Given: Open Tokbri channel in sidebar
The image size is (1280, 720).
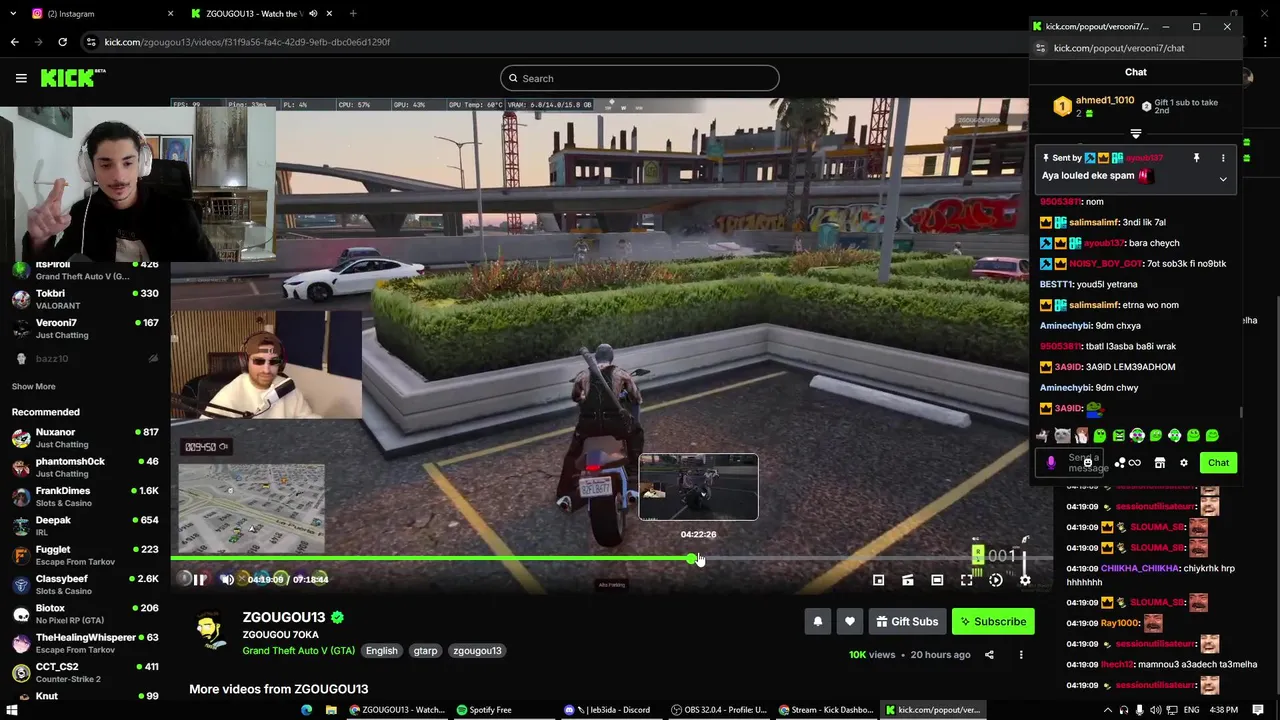Looking at the screenshot, I should pos(85,299).
